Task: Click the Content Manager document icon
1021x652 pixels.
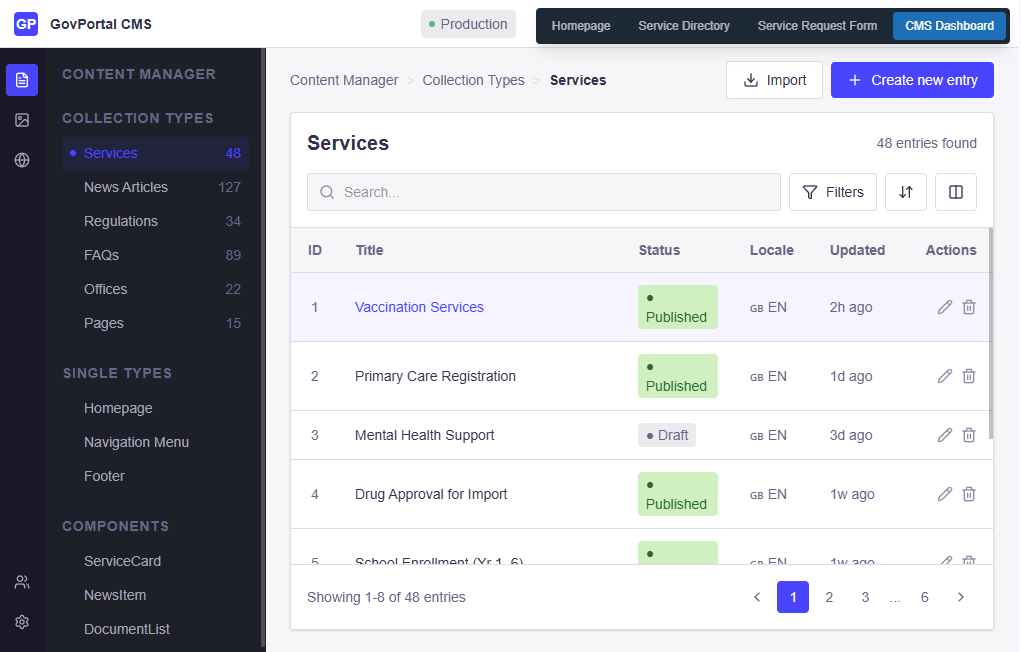Action: (22, 79)
